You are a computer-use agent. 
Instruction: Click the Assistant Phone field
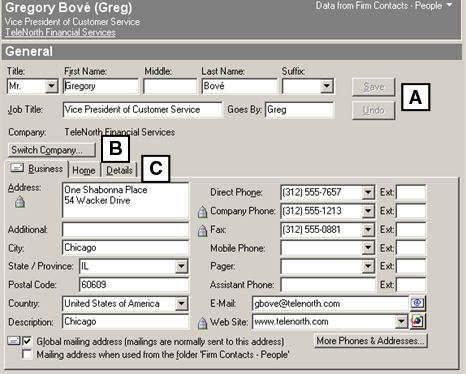(x=328, y=285)
